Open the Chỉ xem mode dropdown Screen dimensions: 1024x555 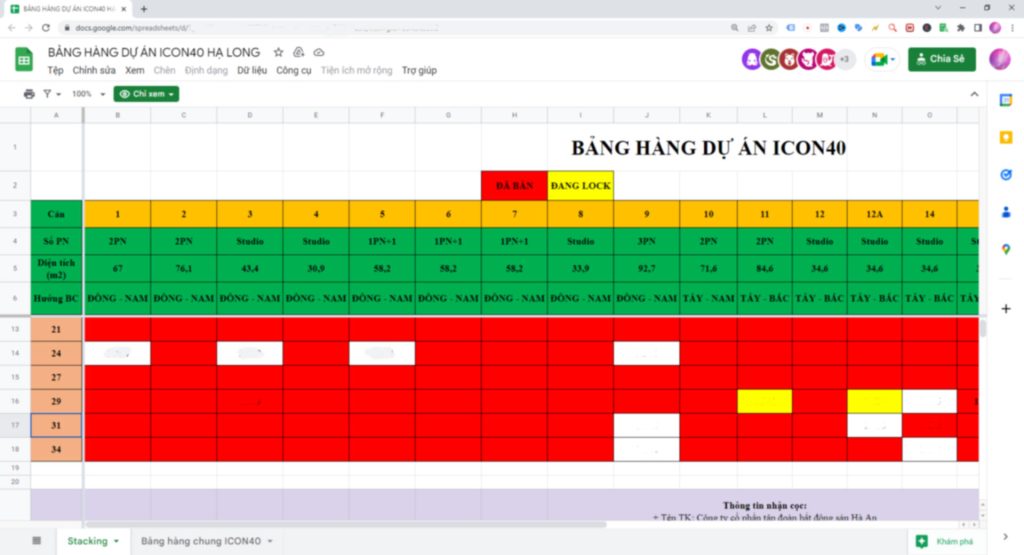tap(146, 94)
